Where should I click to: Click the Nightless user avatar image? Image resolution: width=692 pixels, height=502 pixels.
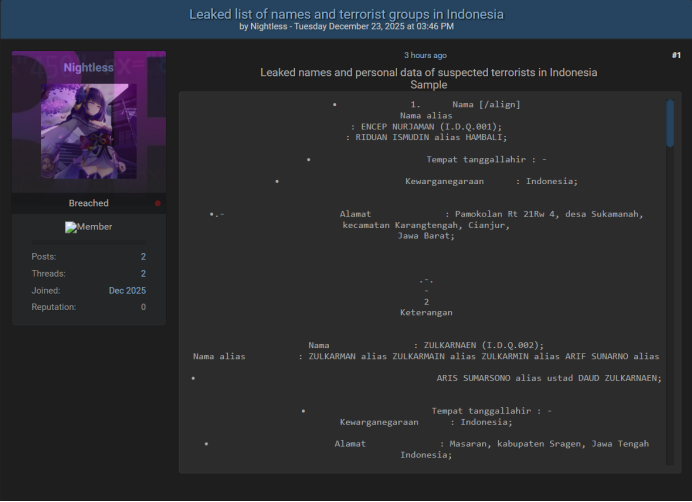click(x=88, y=128)
